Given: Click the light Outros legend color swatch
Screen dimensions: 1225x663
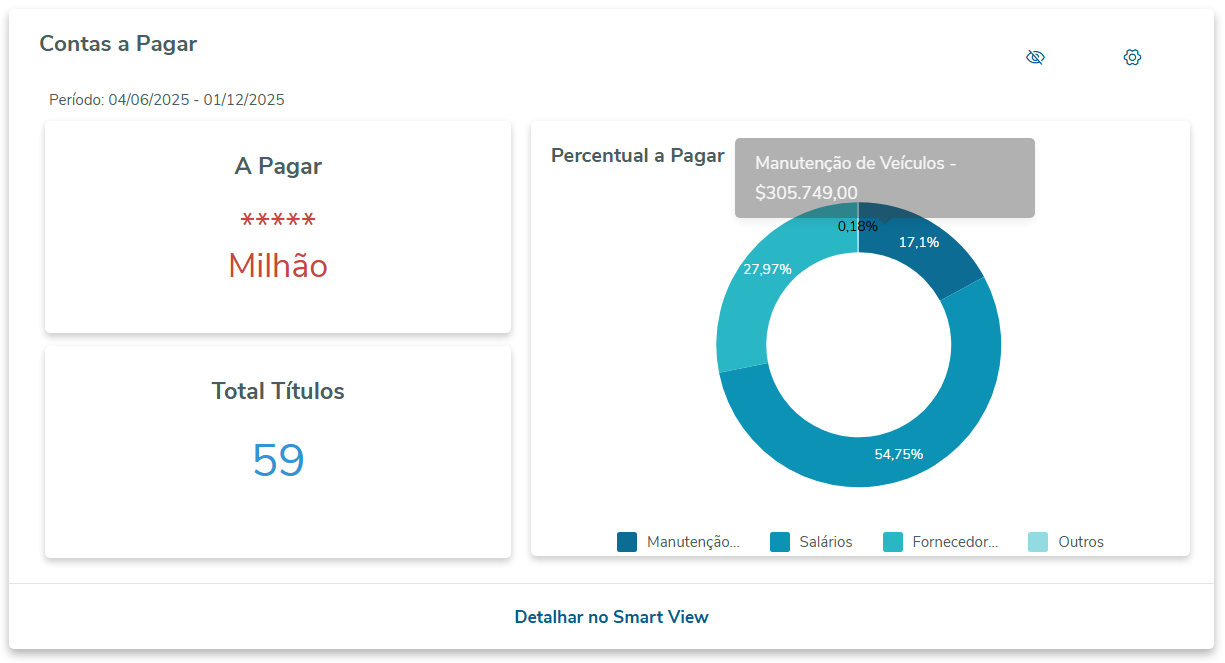Looking at the screenshot, I should [x=1038, y=542].
